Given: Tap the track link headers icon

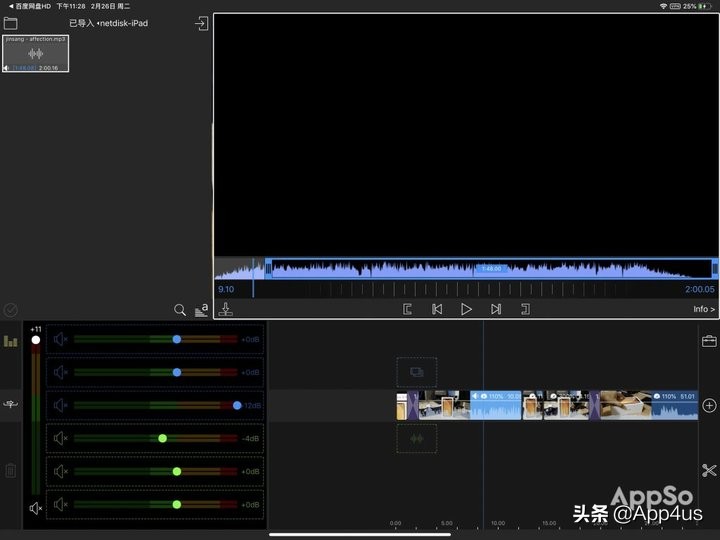Looking at the screenshot, I should click(11, 405).
